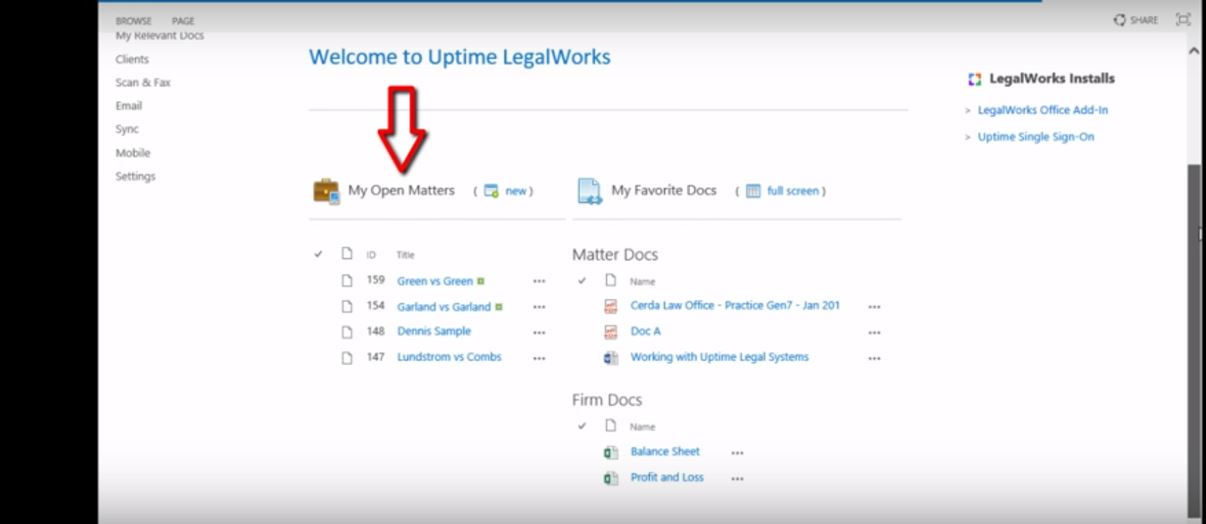The width and height of the screenshot is (1206, 524).
Task: Open the Profit and Loss spreadsheet
Action: (667, 478)
